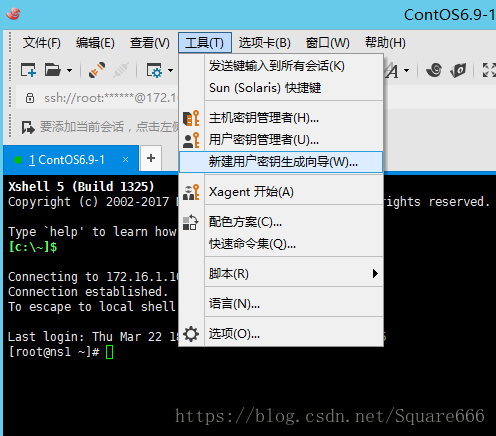Click the local prompt [c:\~]$ text
Viewport: 496px width, 436px height.
(x=33, y=247)
